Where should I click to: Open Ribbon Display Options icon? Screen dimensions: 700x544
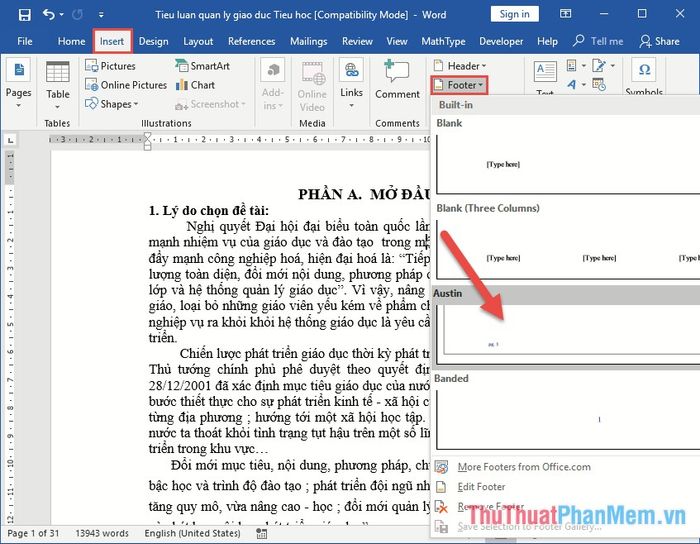click(565, 14)
